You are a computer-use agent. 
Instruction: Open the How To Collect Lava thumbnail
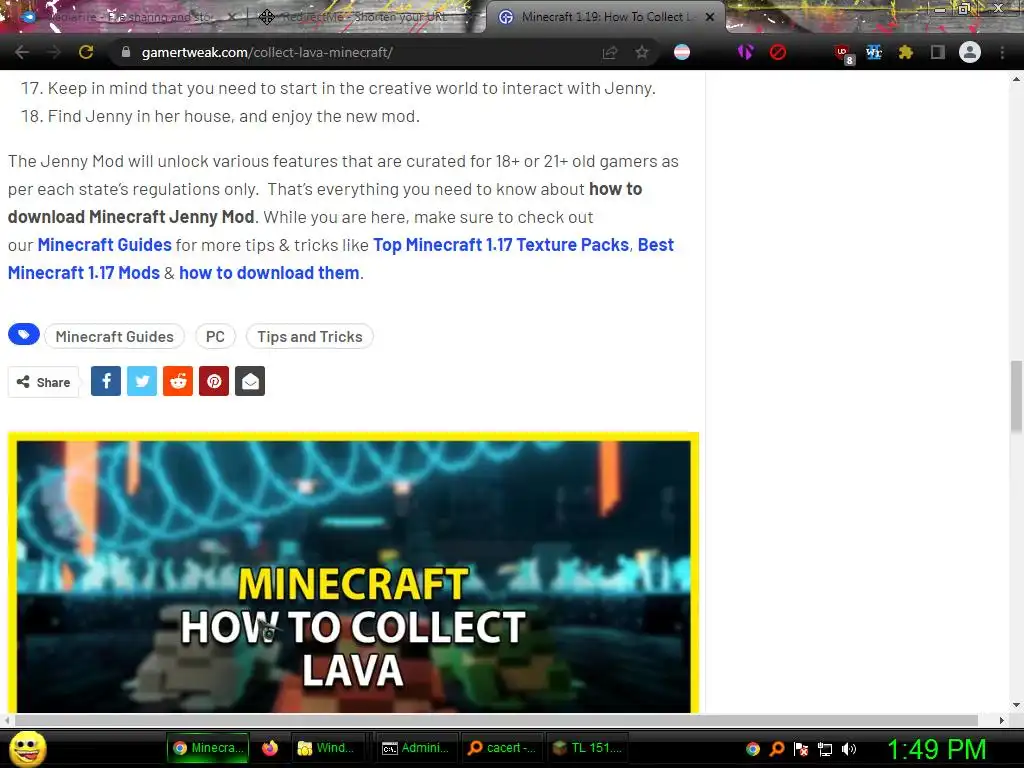(353, 573)
